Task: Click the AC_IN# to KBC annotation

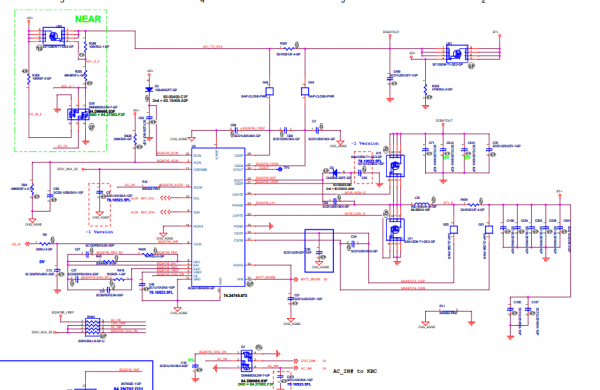Action: coord(355,371)
